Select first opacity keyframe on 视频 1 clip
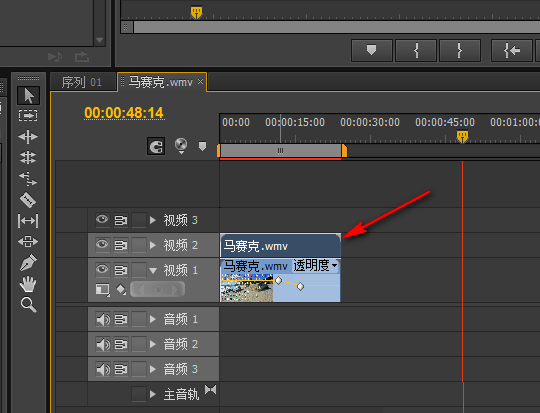540x413 pixels. [x=279, y=281]
